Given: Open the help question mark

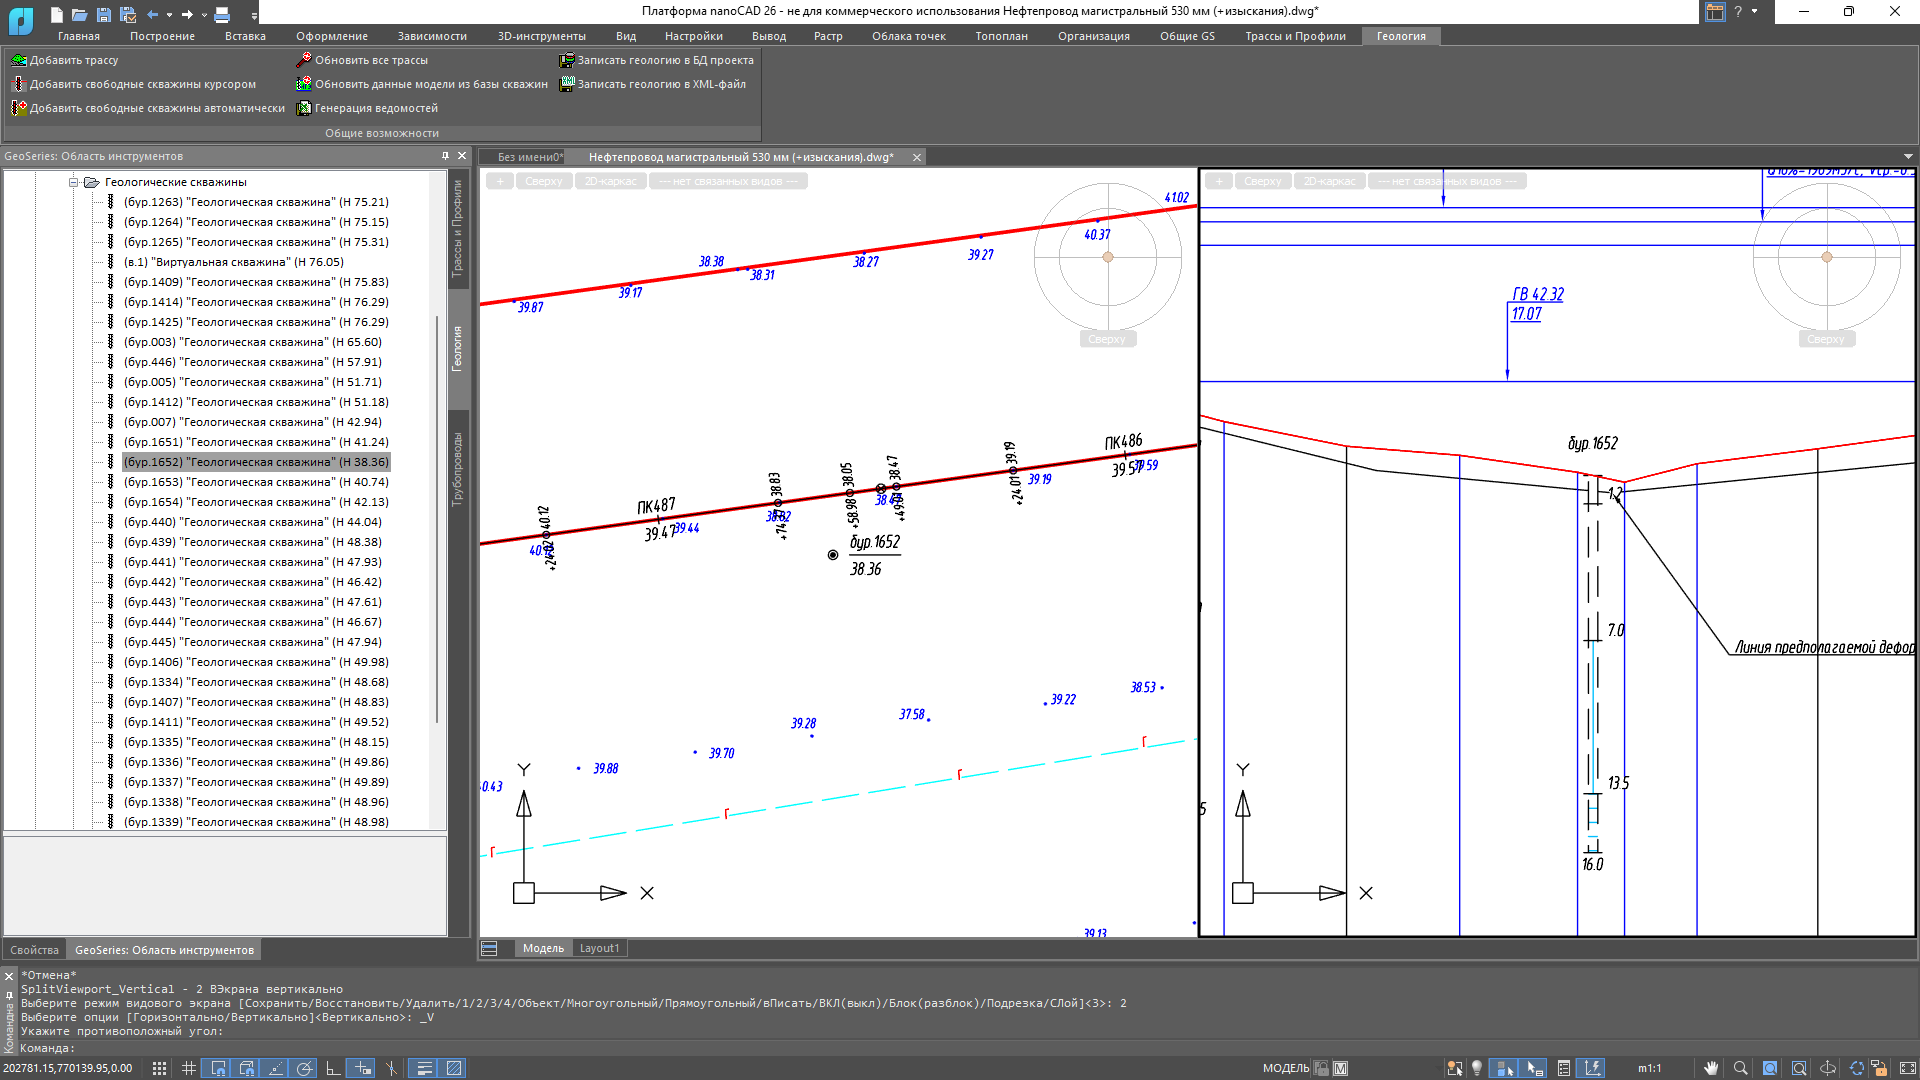Looking at the screenshot, I should click(1738, 11).
